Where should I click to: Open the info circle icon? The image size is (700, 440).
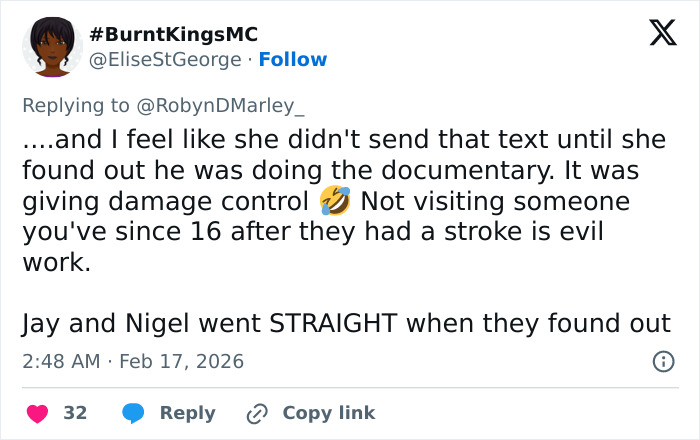click(x=662, y=362)
